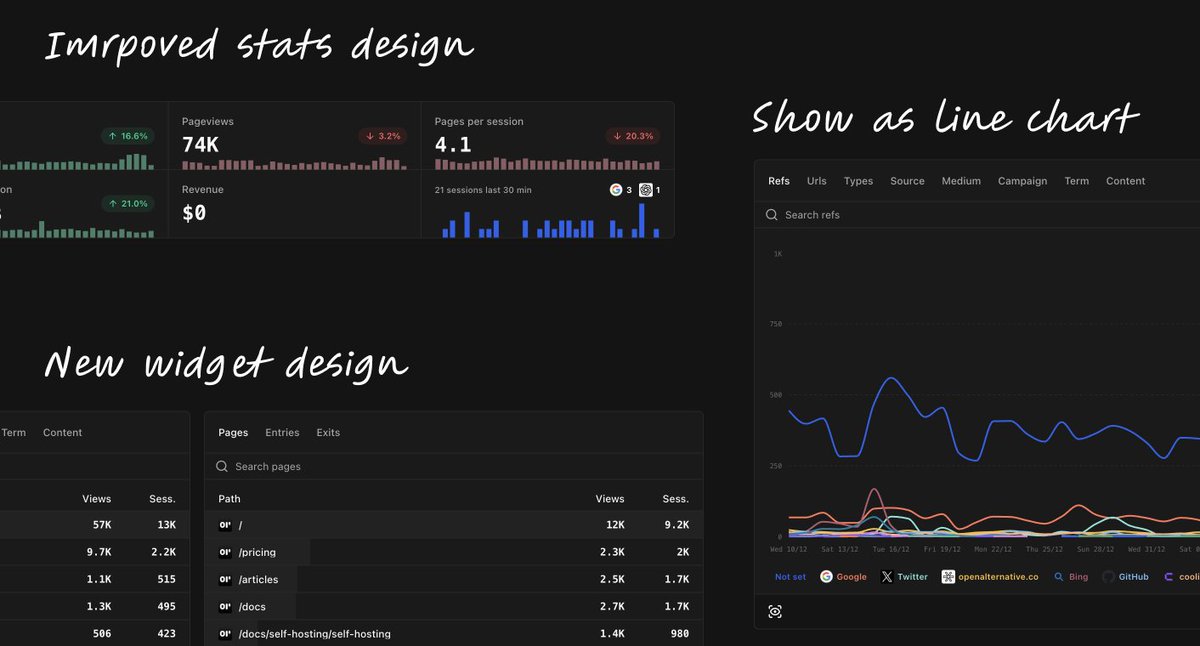Click the 9.7K views cell
The image size is (1200, 646).
98,552
